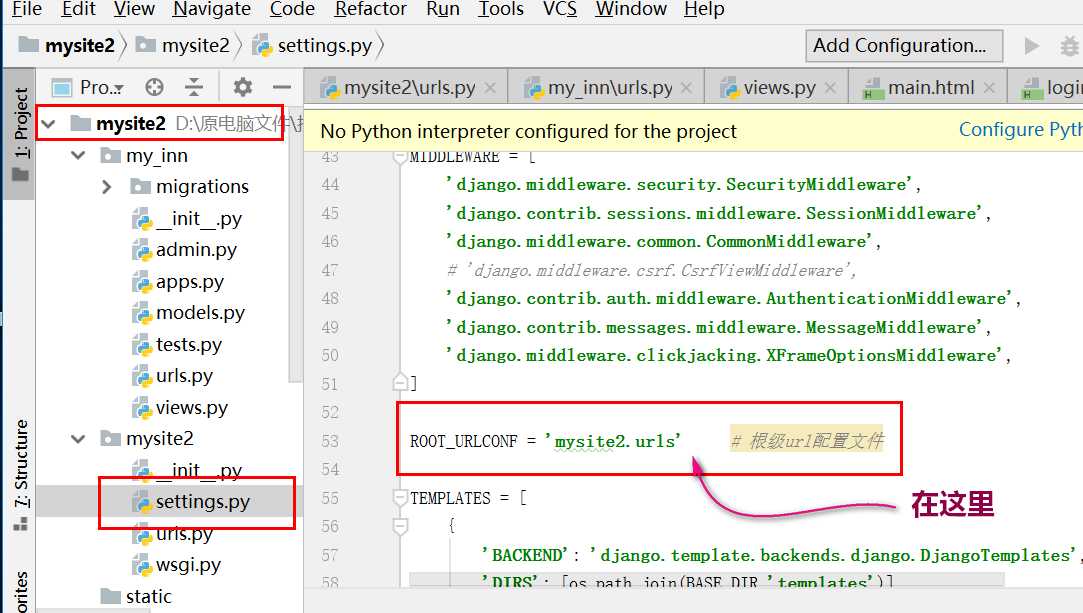This screenshot has width=1083, height=613.
Task: Click commented CsrfViewMiddleware line
Action: (x=652, y=270)
